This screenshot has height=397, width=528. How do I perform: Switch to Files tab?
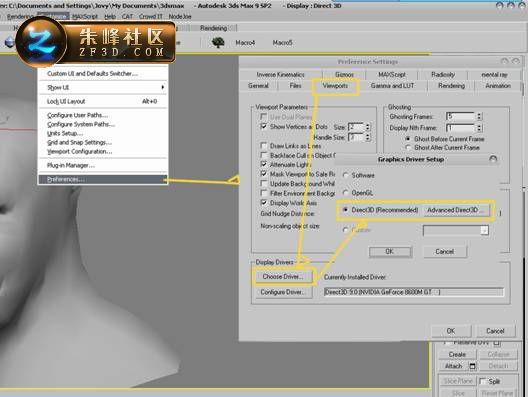coord(295,86)
